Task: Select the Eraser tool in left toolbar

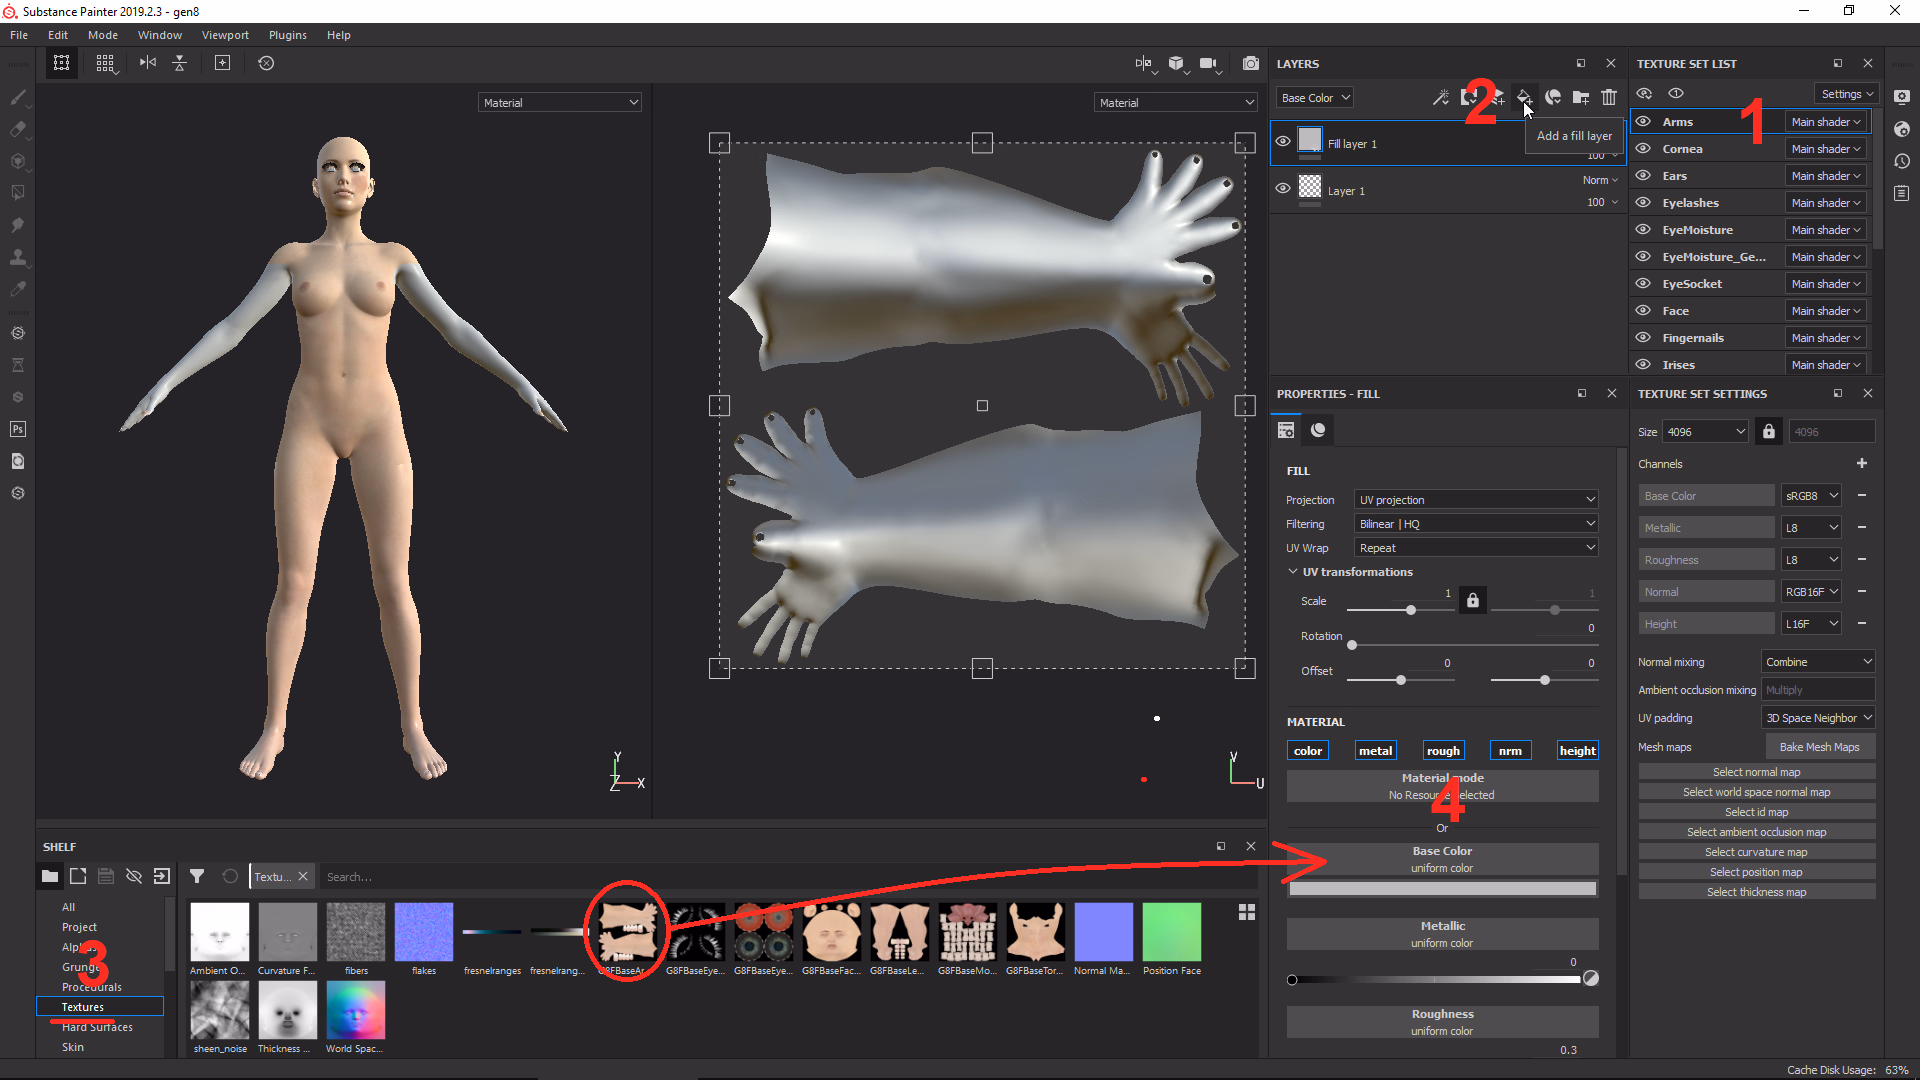Action: pos(18,129)
